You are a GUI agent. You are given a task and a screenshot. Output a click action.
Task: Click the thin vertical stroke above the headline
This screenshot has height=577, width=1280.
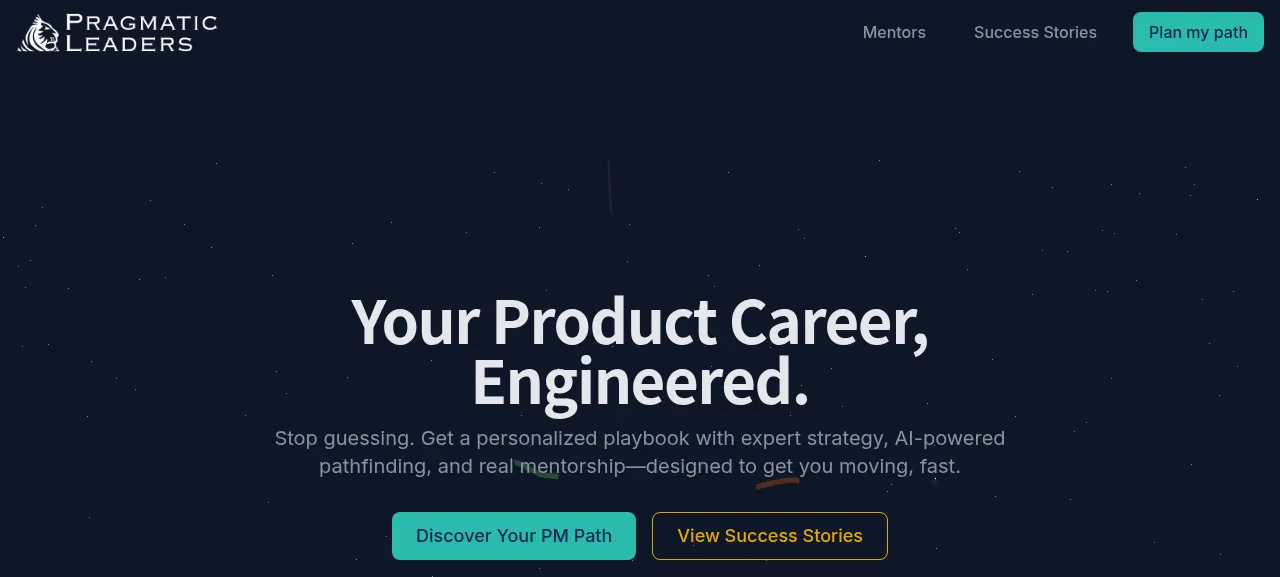click(609, 188)
